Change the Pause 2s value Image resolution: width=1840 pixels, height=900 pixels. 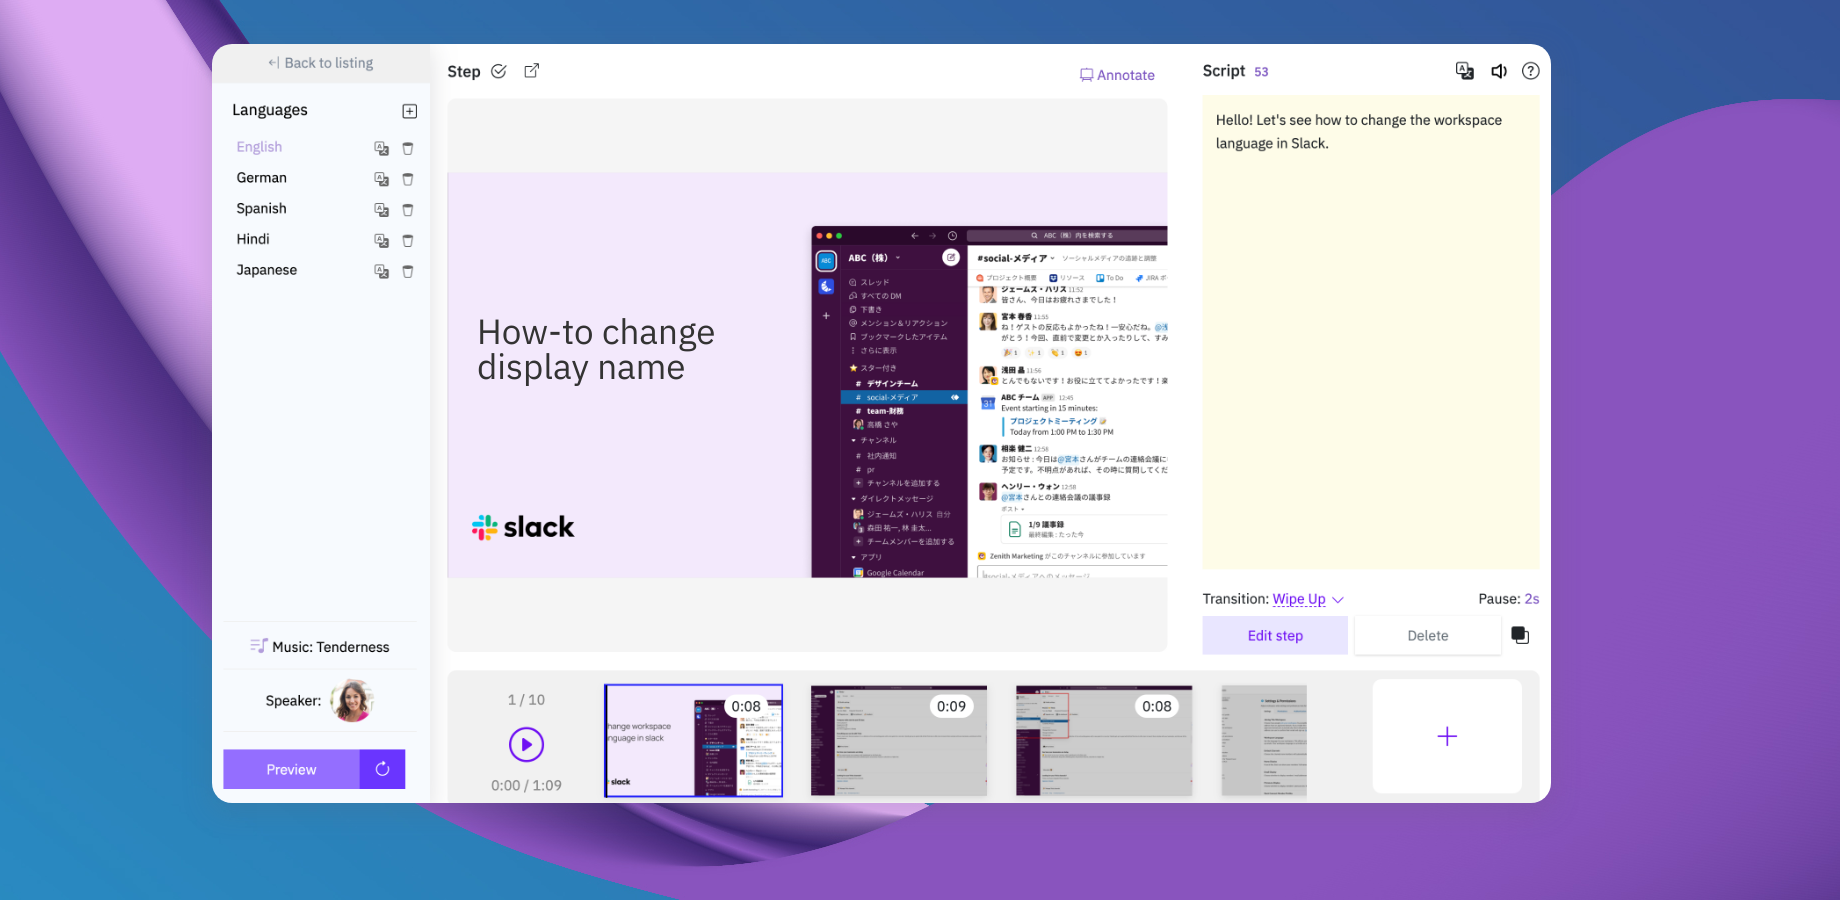(x=1531, y=599)
